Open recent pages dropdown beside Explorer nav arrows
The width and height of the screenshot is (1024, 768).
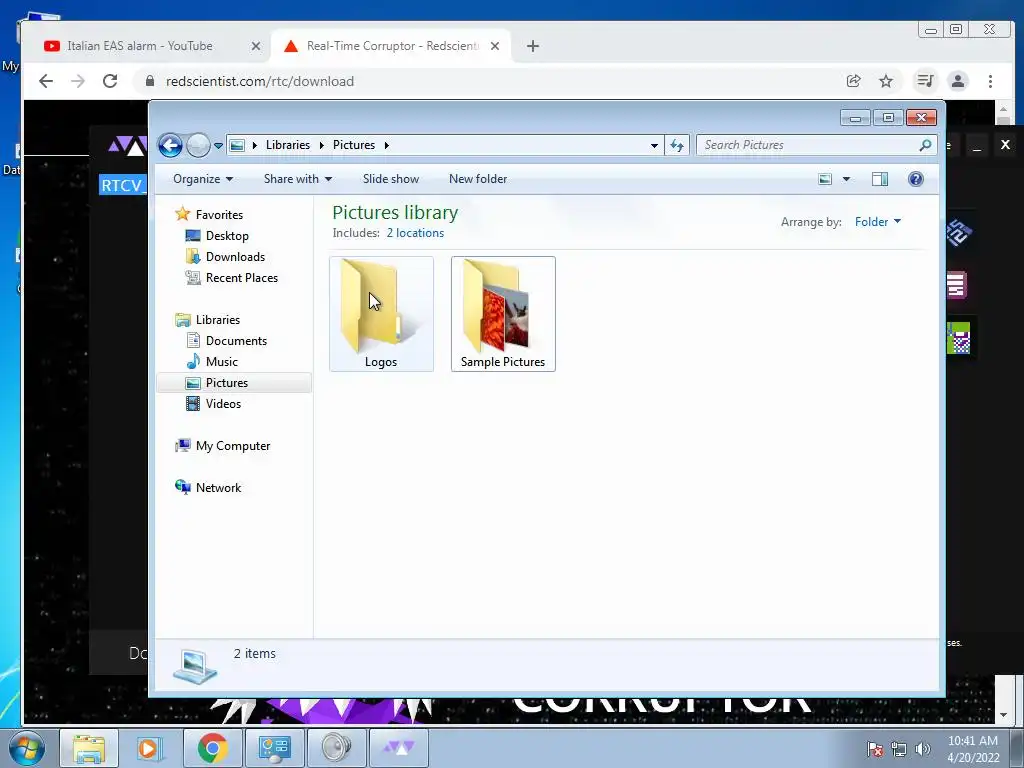(x=218, y=146)
